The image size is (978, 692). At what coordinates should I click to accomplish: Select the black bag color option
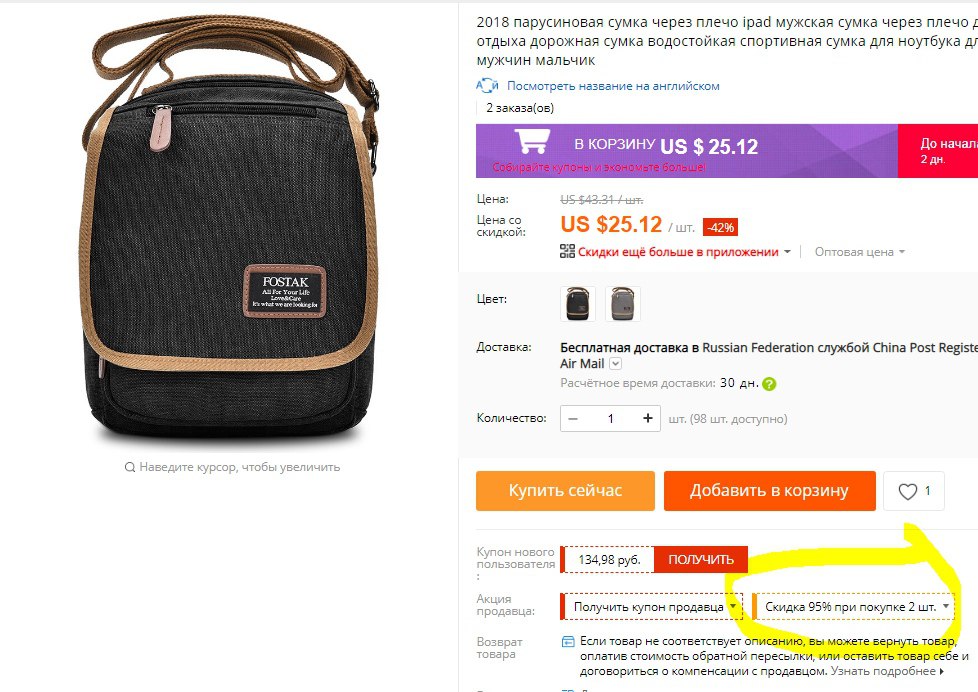pyautogui.click(x=578, y=303)
